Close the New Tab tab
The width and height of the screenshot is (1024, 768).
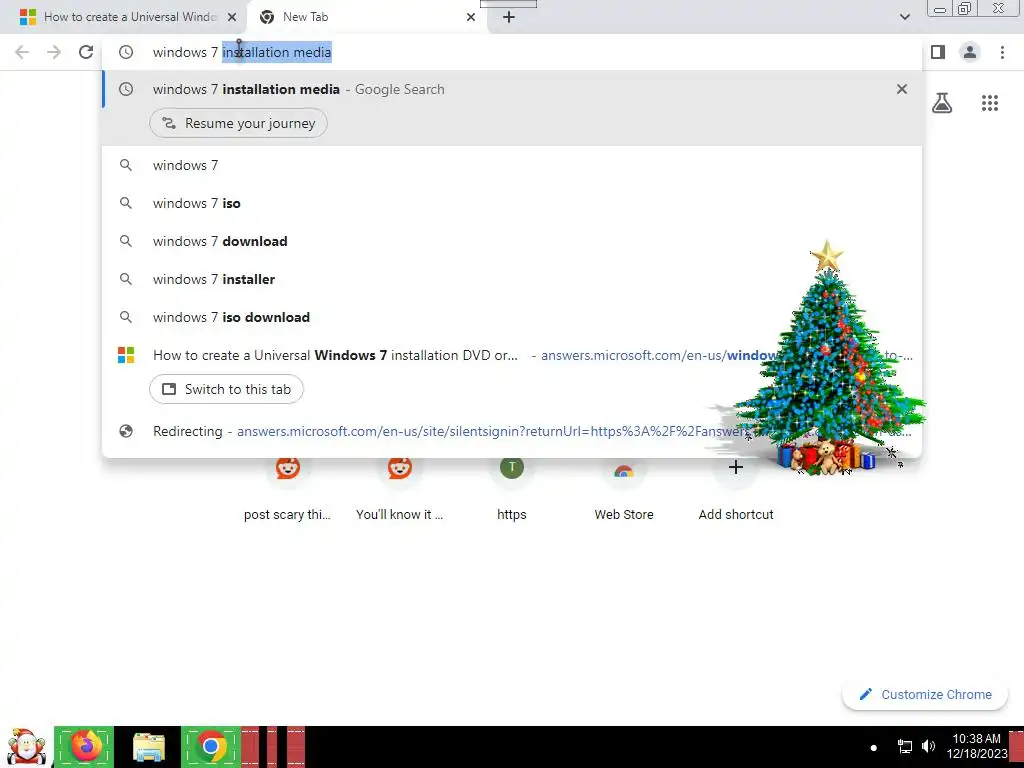point(471,17)
